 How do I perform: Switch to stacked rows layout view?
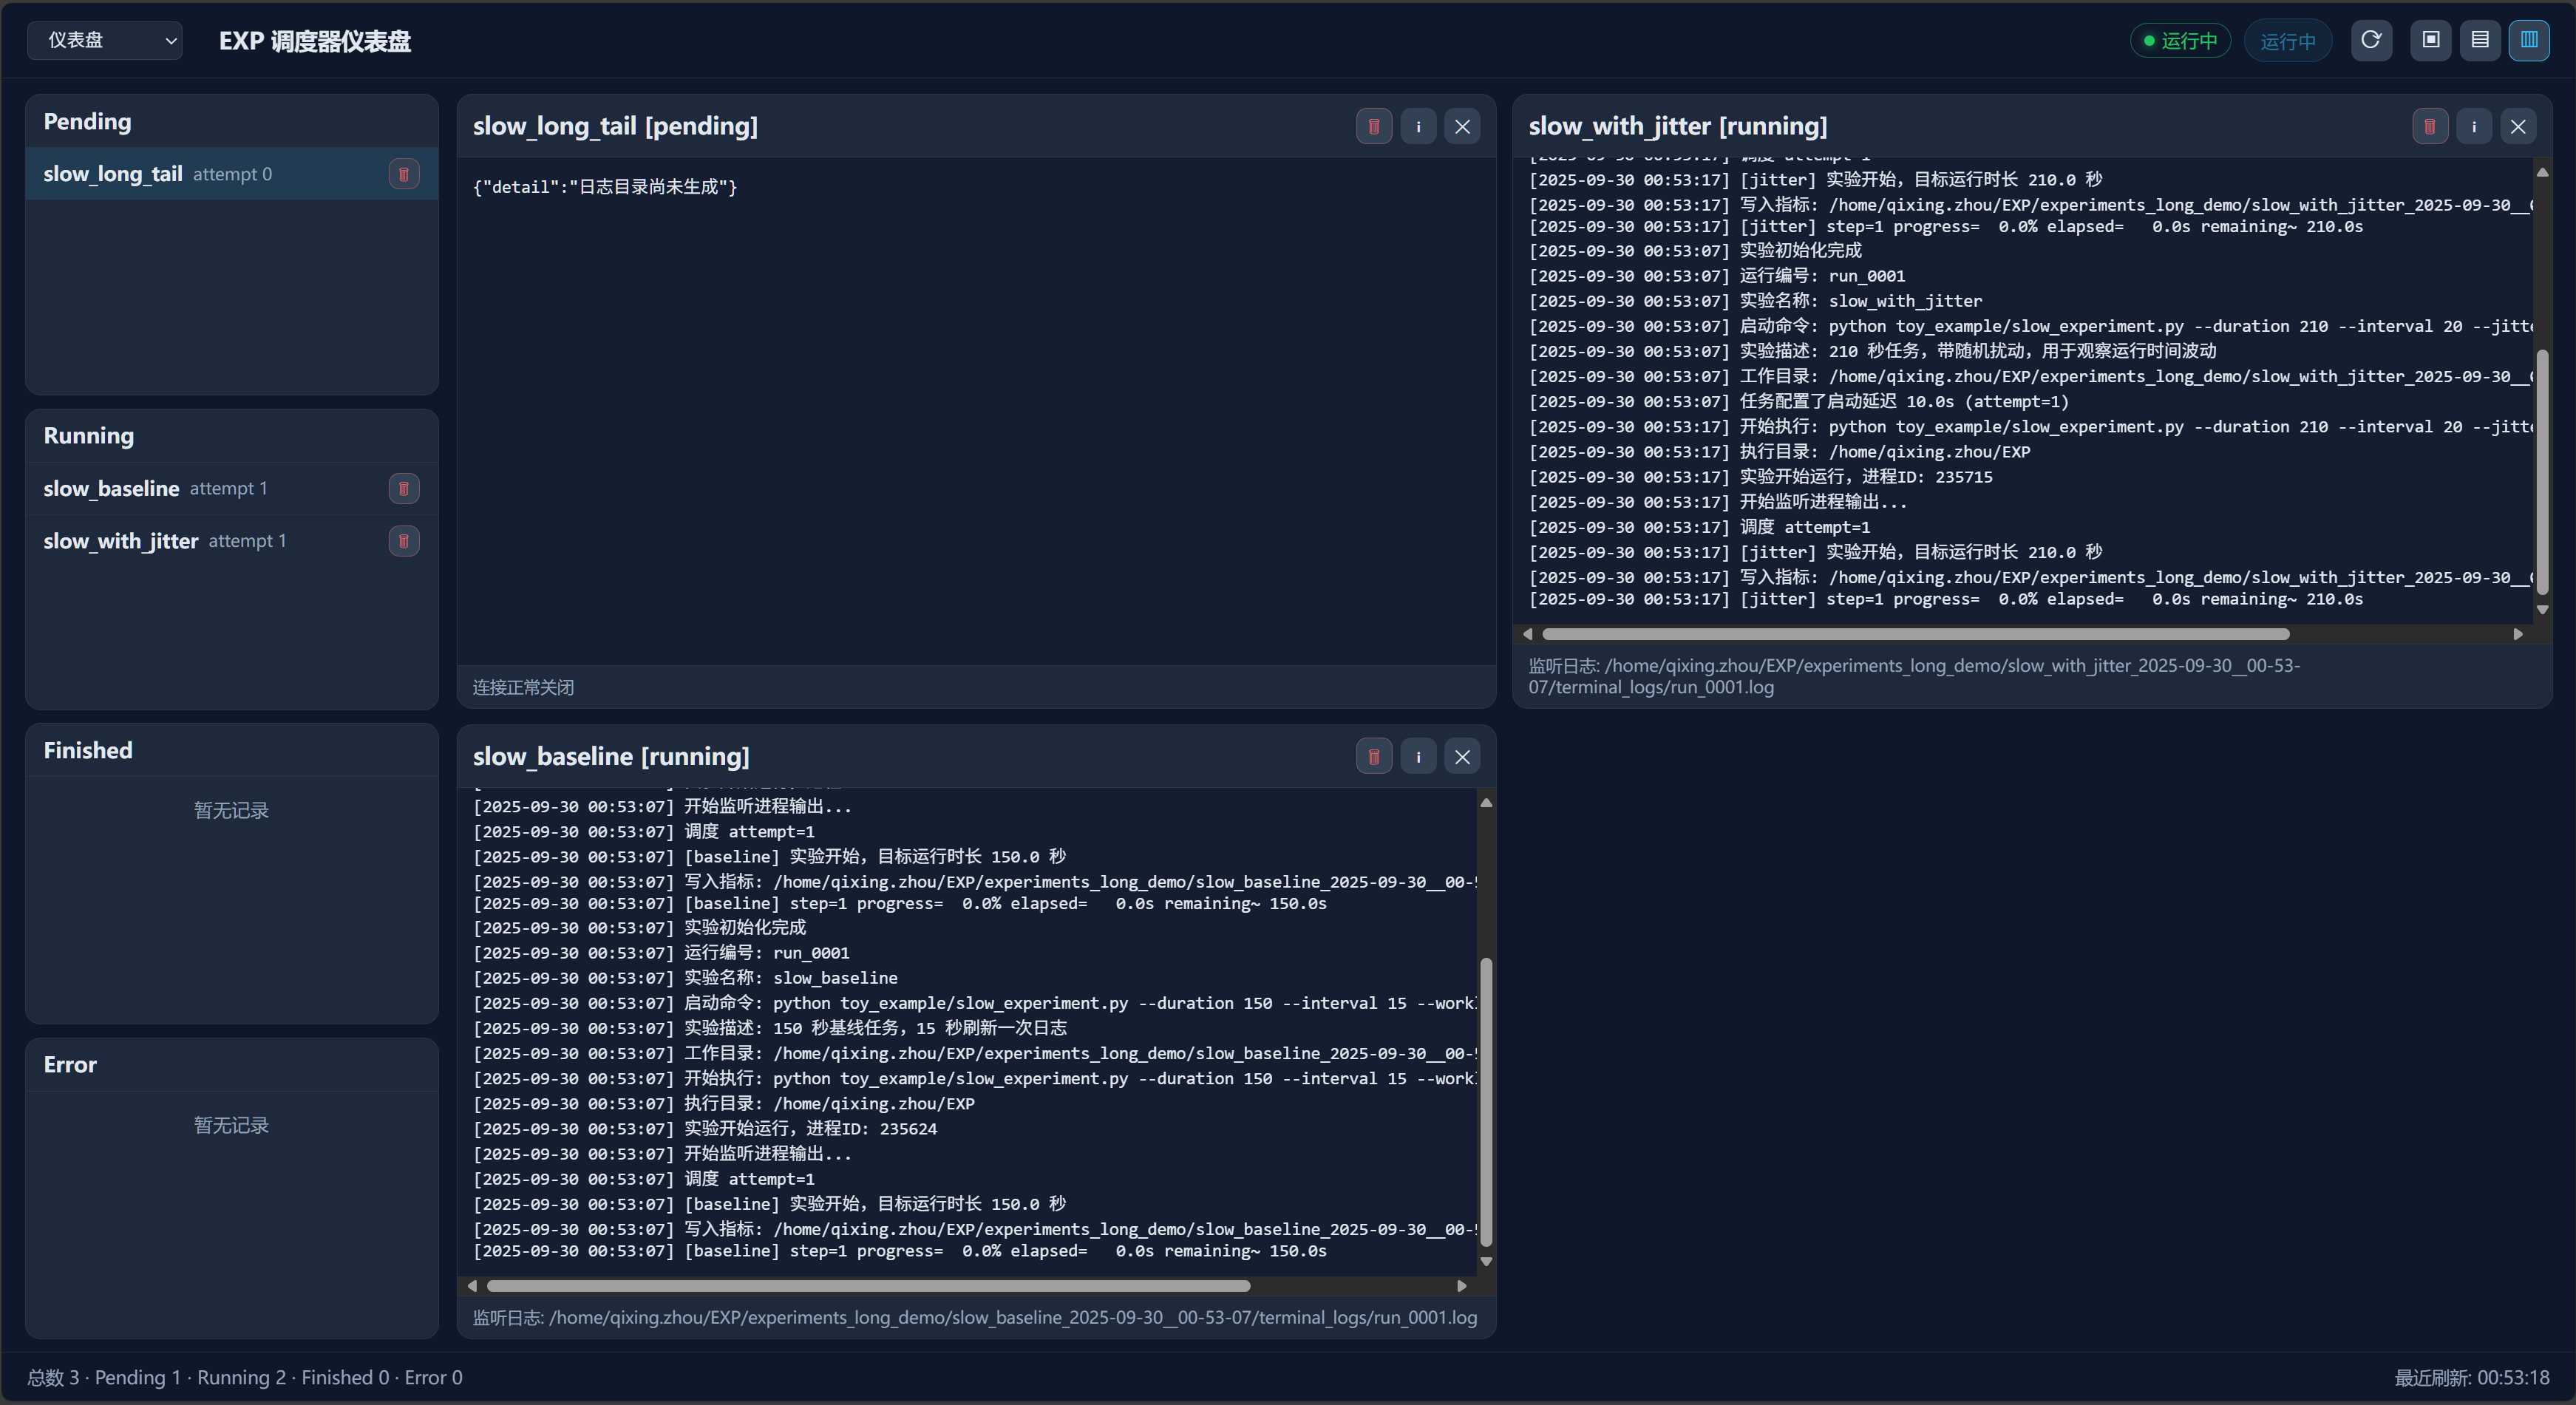point(2480,40)
